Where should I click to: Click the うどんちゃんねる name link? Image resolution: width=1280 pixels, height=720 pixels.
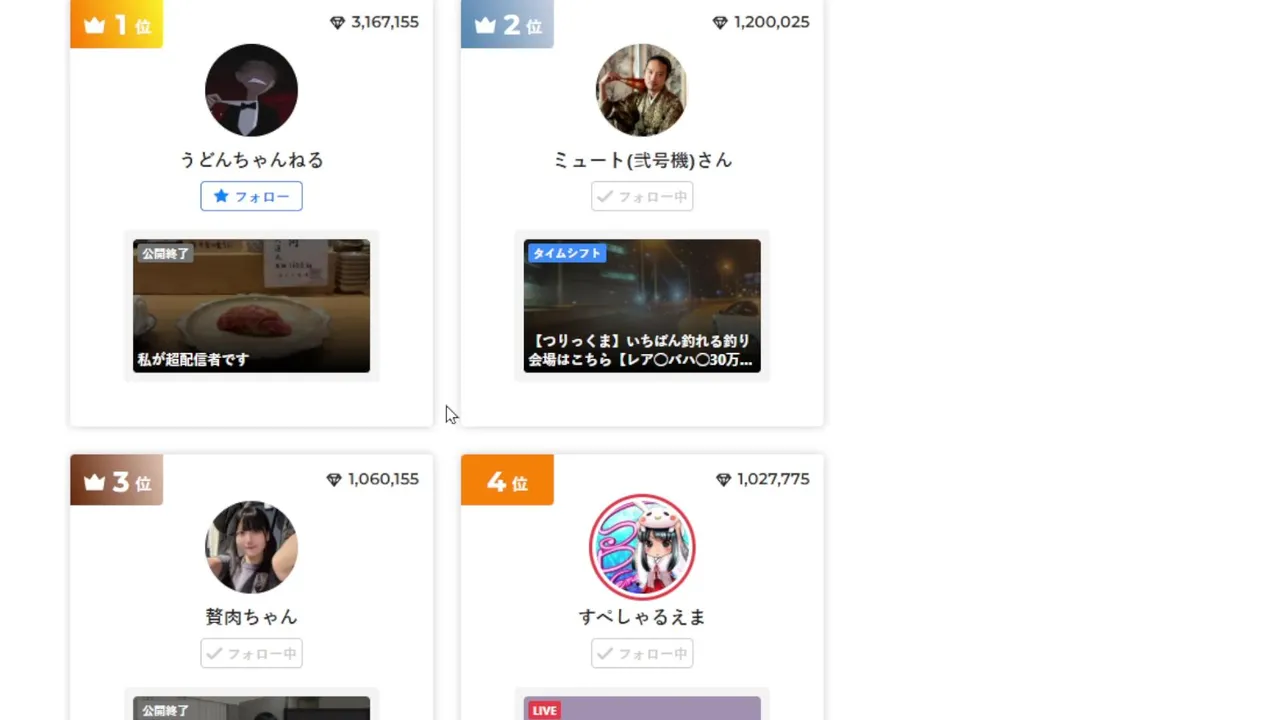click(251, 160)
